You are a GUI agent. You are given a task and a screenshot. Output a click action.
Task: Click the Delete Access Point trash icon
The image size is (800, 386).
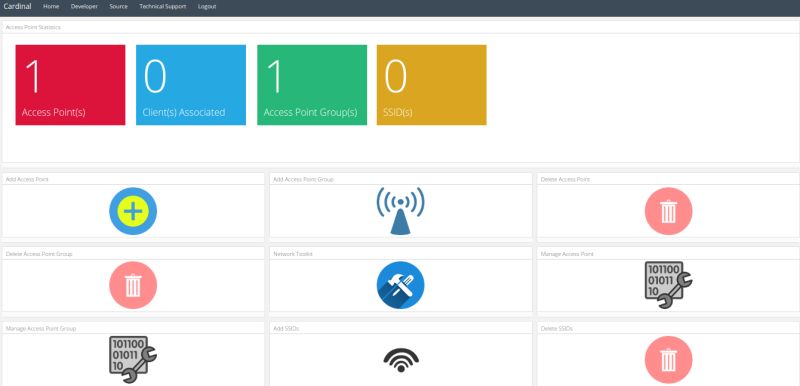668,211
